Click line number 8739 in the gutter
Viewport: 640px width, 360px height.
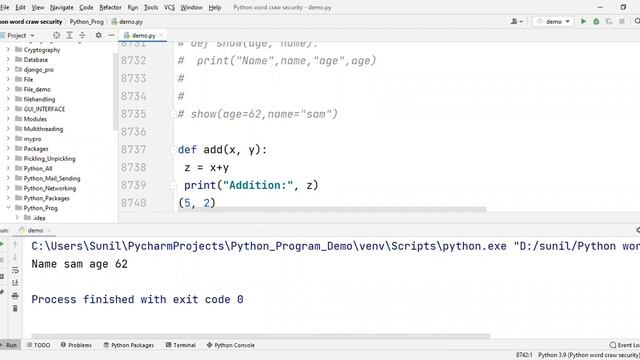pyautogui.click(x=133, y=185)
